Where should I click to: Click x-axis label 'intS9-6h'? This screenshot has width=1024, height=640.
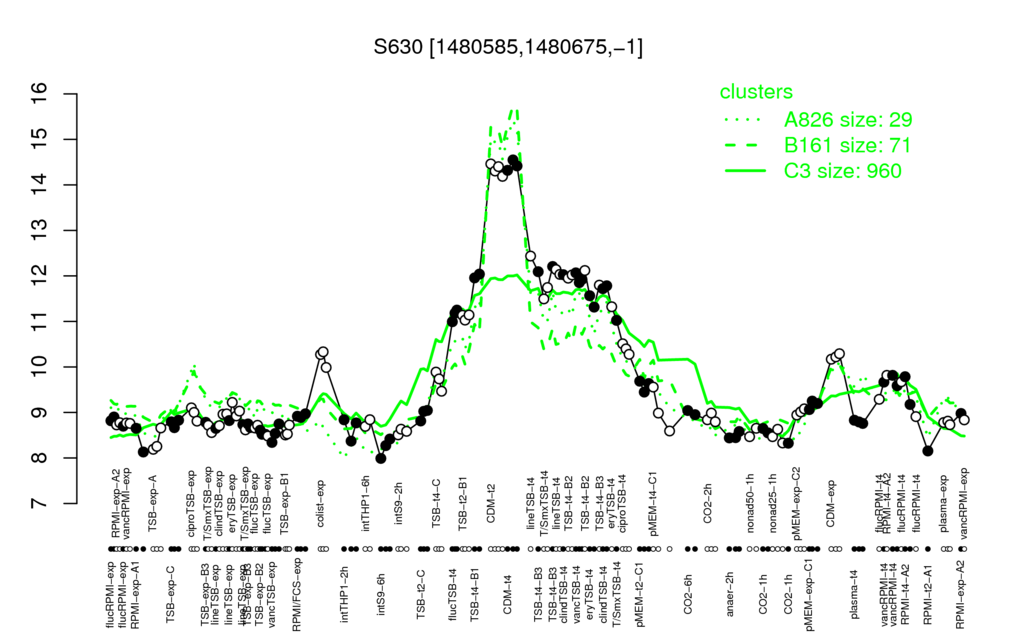(382, 594)
